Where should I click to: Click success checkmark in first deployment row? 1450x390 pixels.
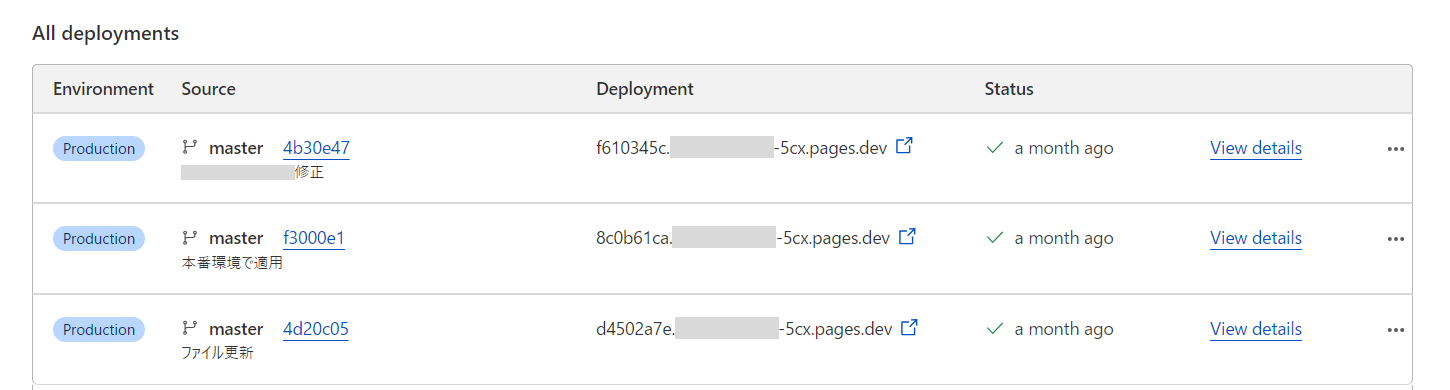point(995,148)
